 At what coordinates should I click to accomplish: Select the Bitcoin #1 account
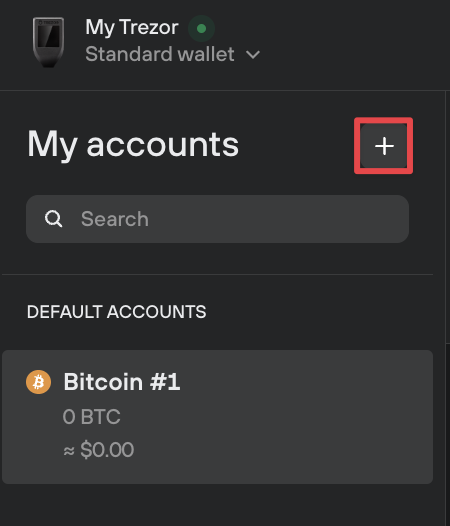[x=217, y=417]
